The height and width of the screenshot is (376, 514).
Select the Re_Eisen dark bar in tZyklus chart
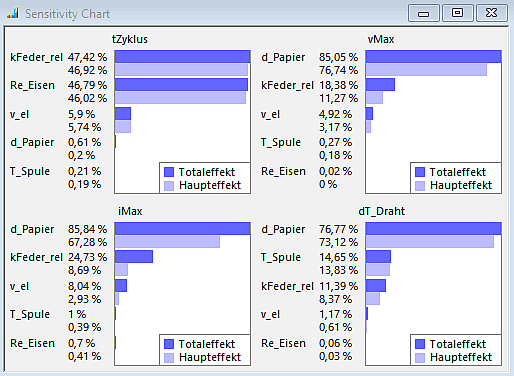181,85
